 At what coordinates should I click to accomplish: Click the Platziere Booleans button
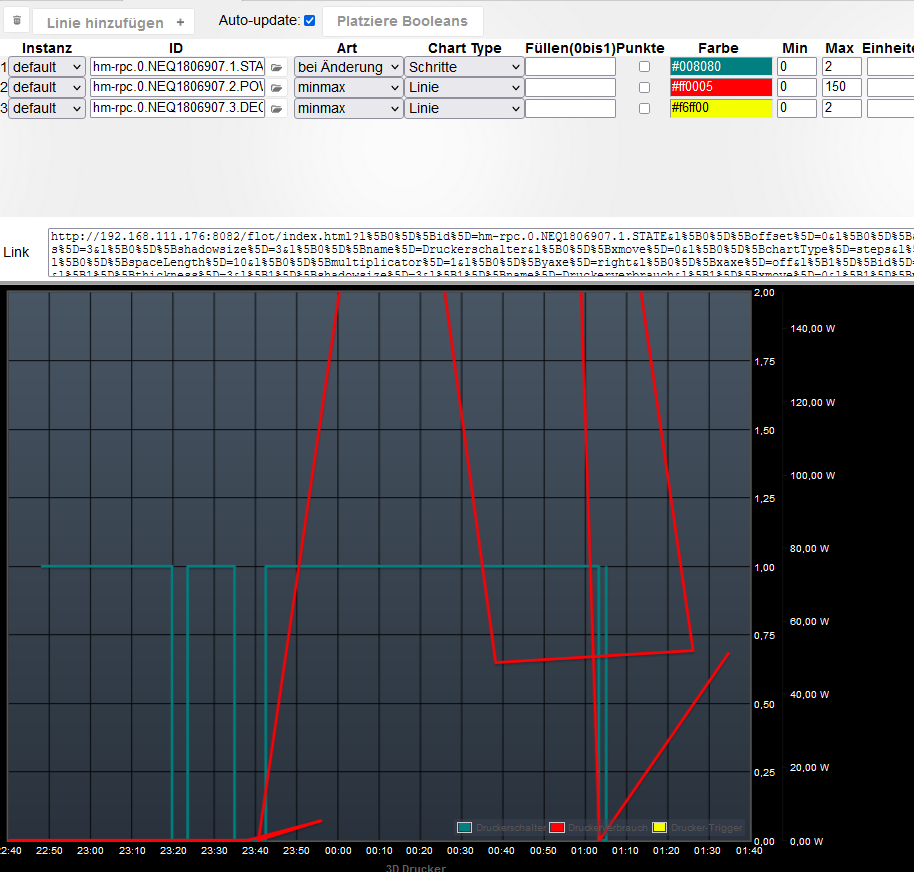(402, 21)
